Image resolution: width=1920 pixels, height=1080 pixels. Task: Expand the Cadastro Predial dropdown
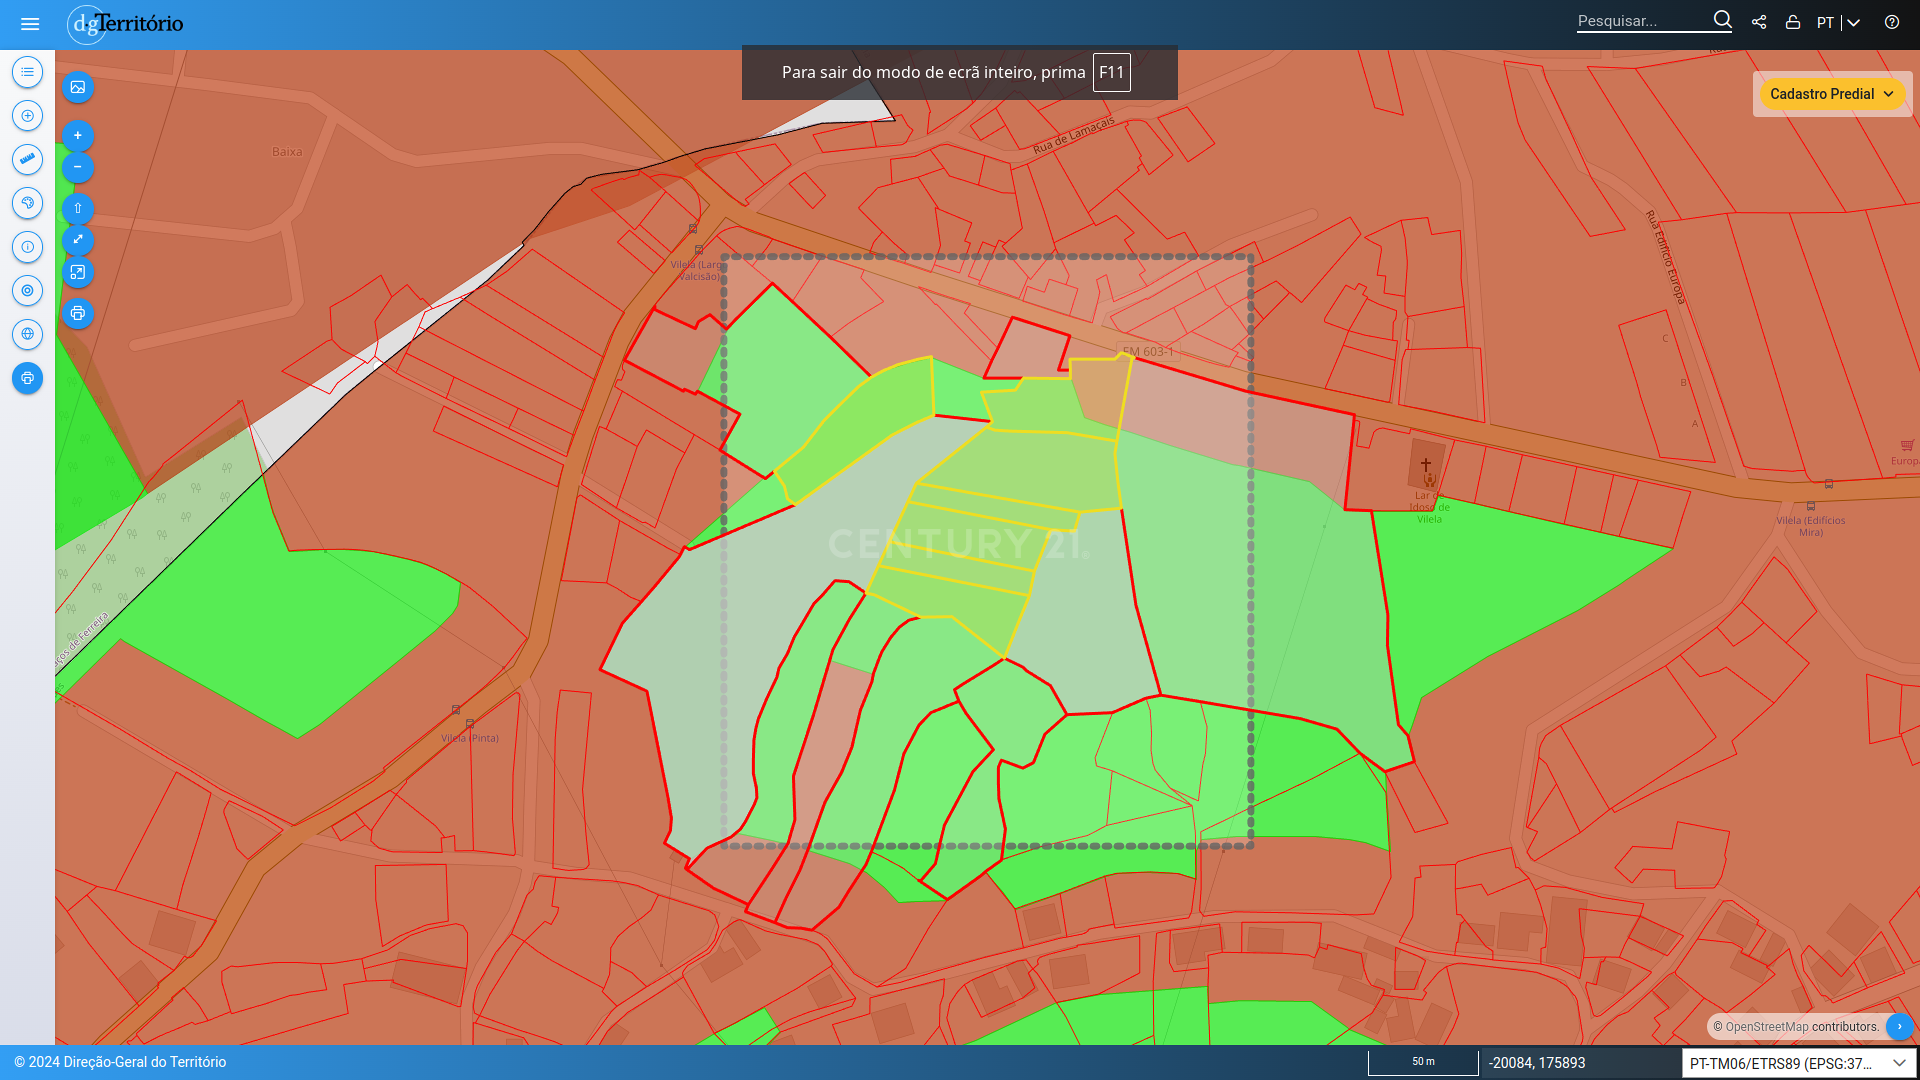[x=1832, y=94]
